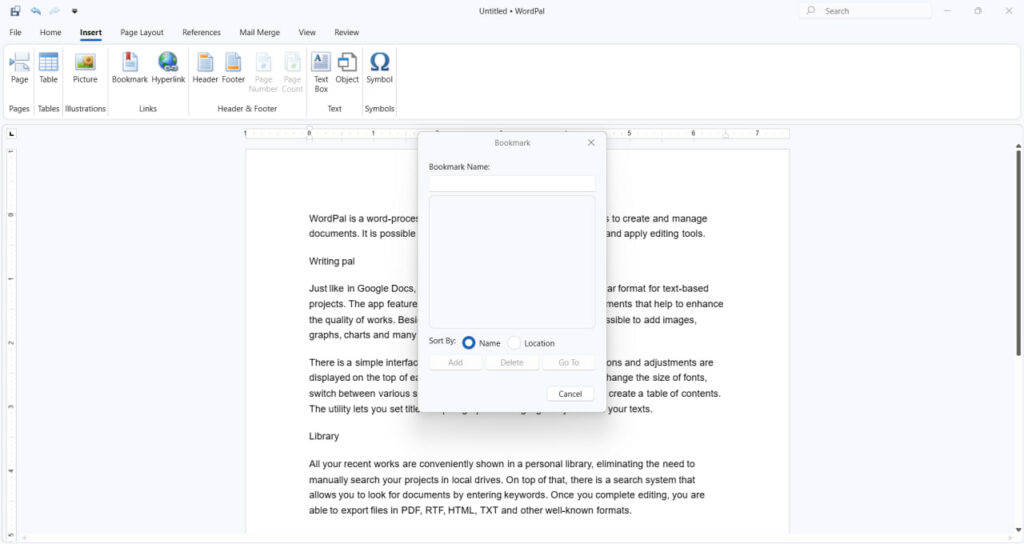This screenshot has height=544, width=1024.
Task: Add a Footer using the ribbon icon
Action: (233, 68)
